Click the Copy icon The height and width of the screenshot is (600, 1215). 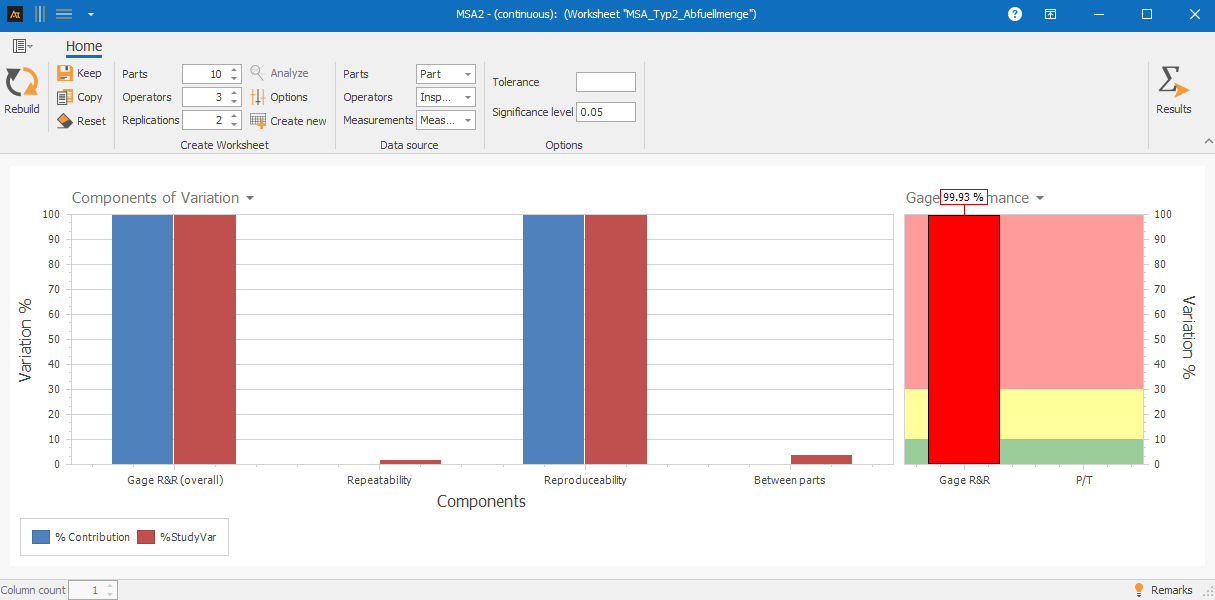tap(65, 97)
